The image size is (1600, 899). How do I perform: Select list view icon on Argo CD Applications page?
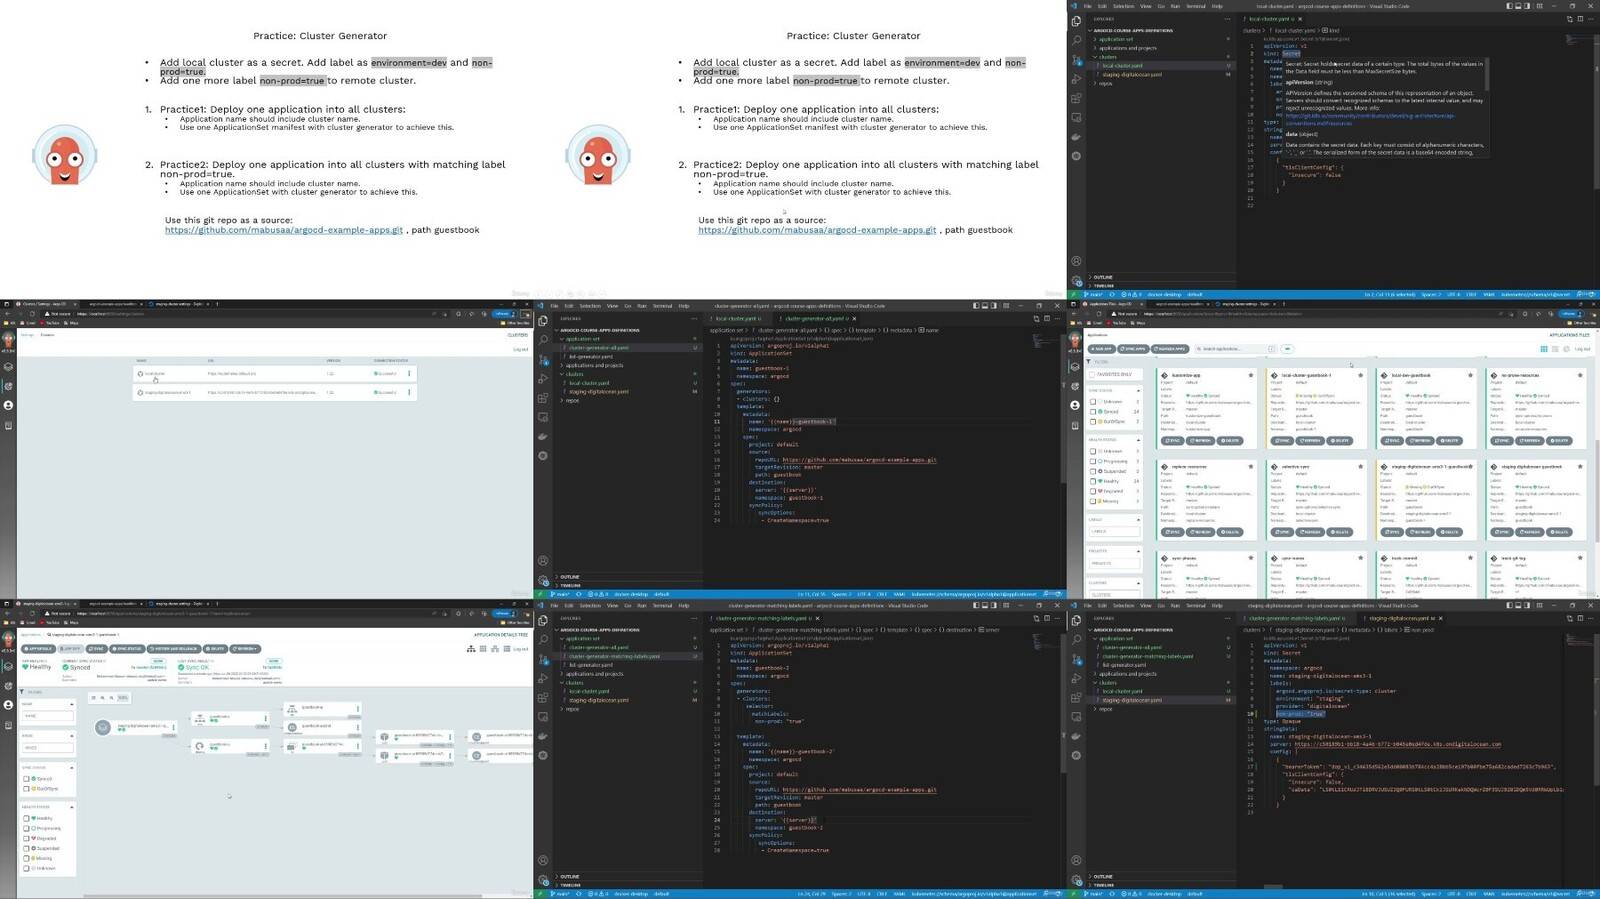pos(1554,349)
